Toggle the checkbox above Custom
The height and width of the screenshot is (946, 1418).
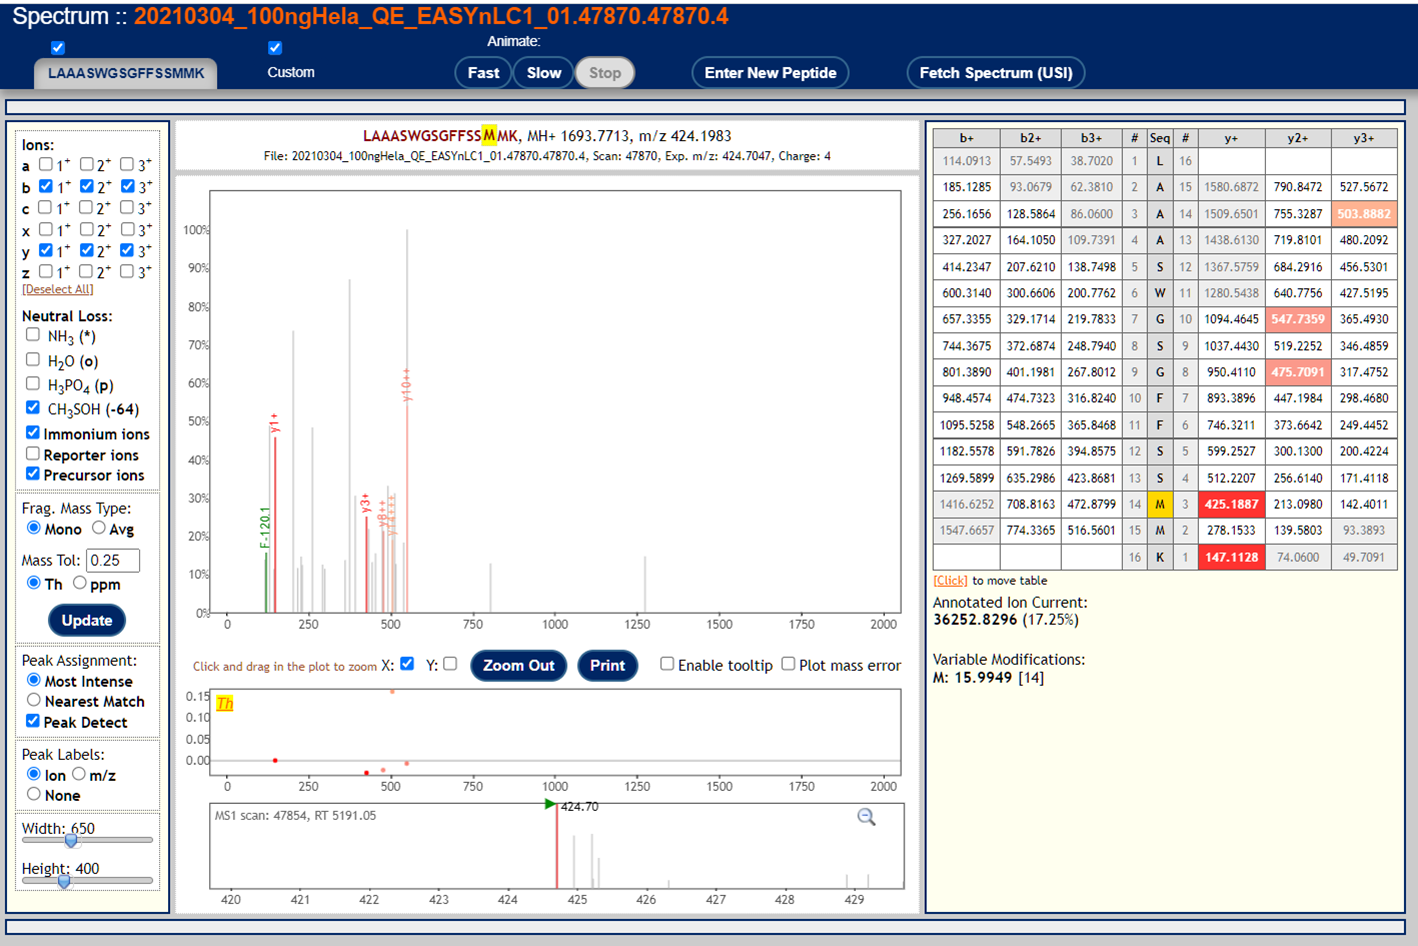[x=275, y=48]
